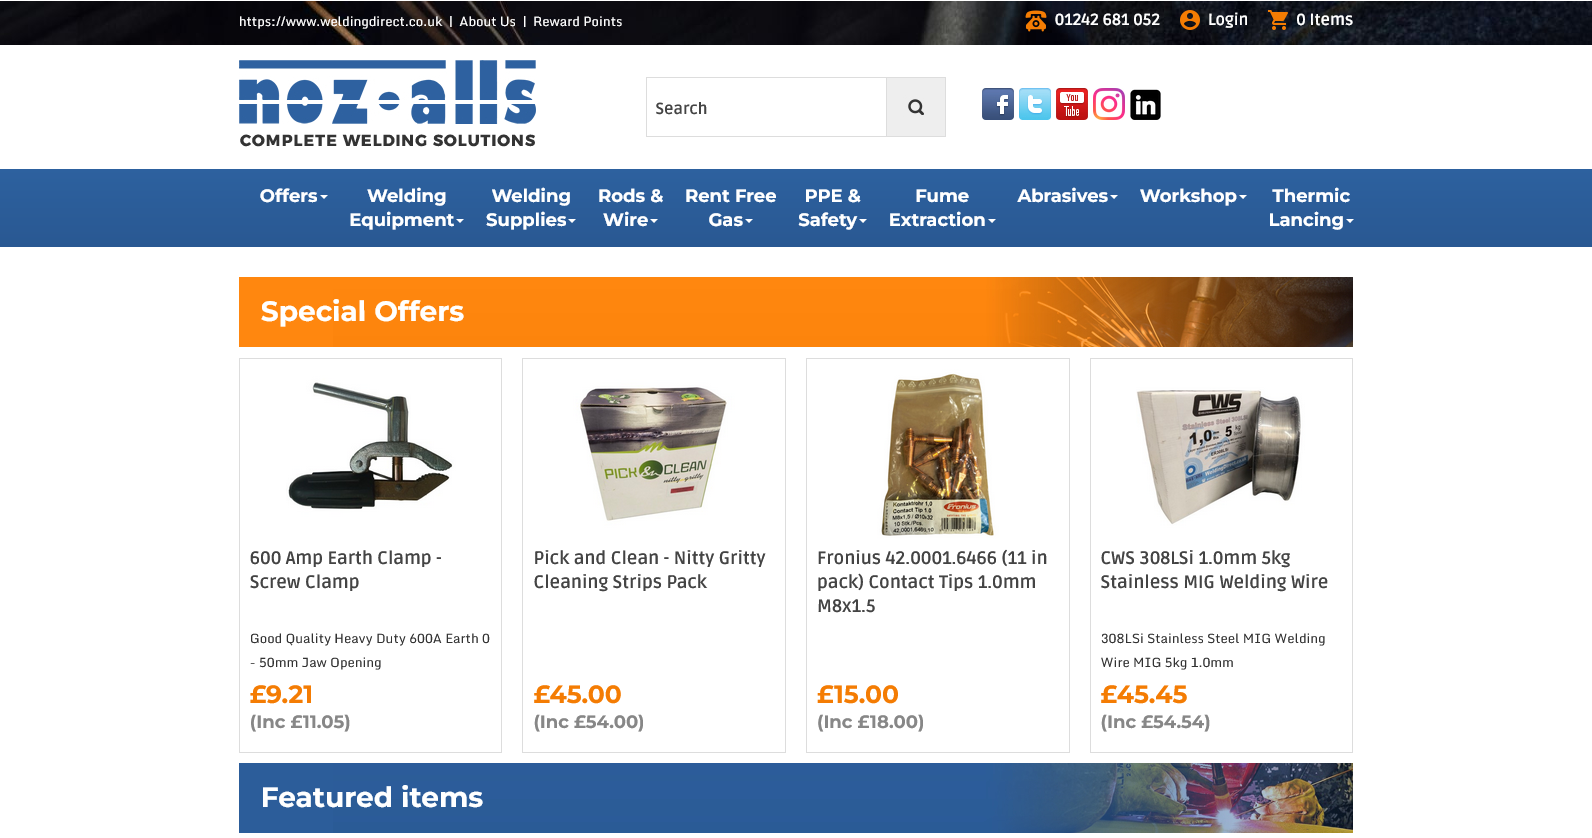Screen dimensions: 1592x838
Task: Open the Instagram social icon
Action: (x=1109, y=104)
